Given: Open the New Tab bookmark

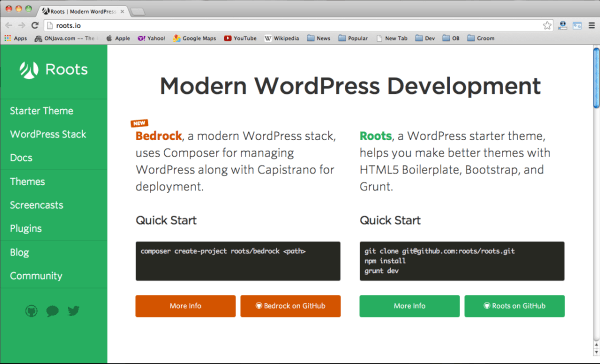Looking at the screenshot, I should [392, 38].
